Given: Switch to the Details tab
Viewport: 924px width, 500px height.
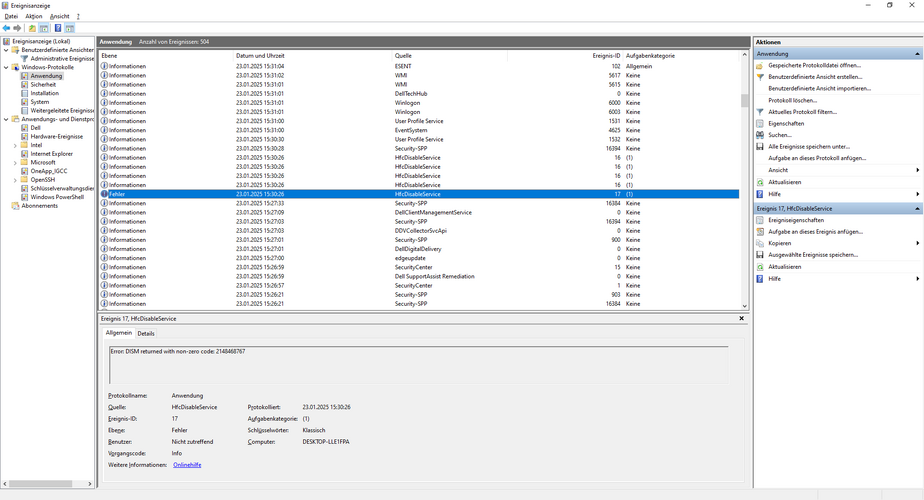Looking at the screenshot, I should (x=146, y=333).
